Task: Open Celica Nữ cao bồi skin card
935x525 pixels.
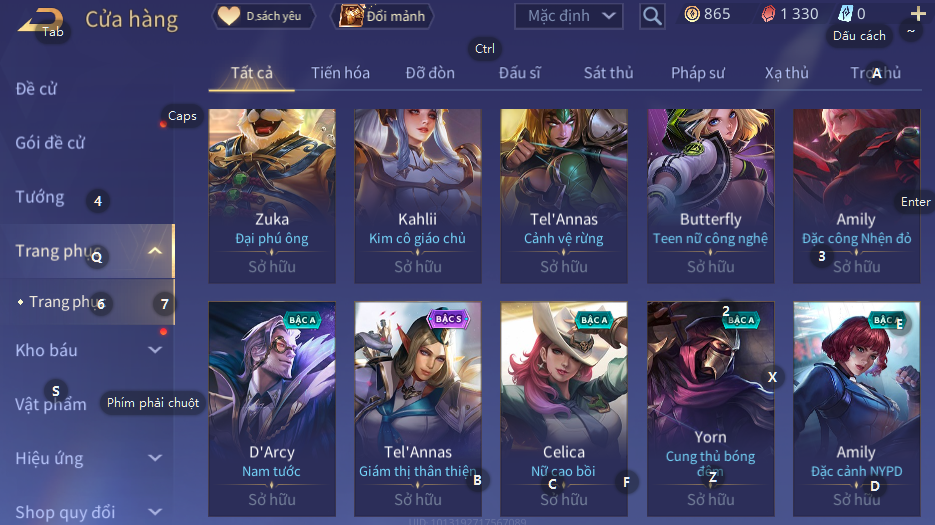Action: tap(564, 409)
